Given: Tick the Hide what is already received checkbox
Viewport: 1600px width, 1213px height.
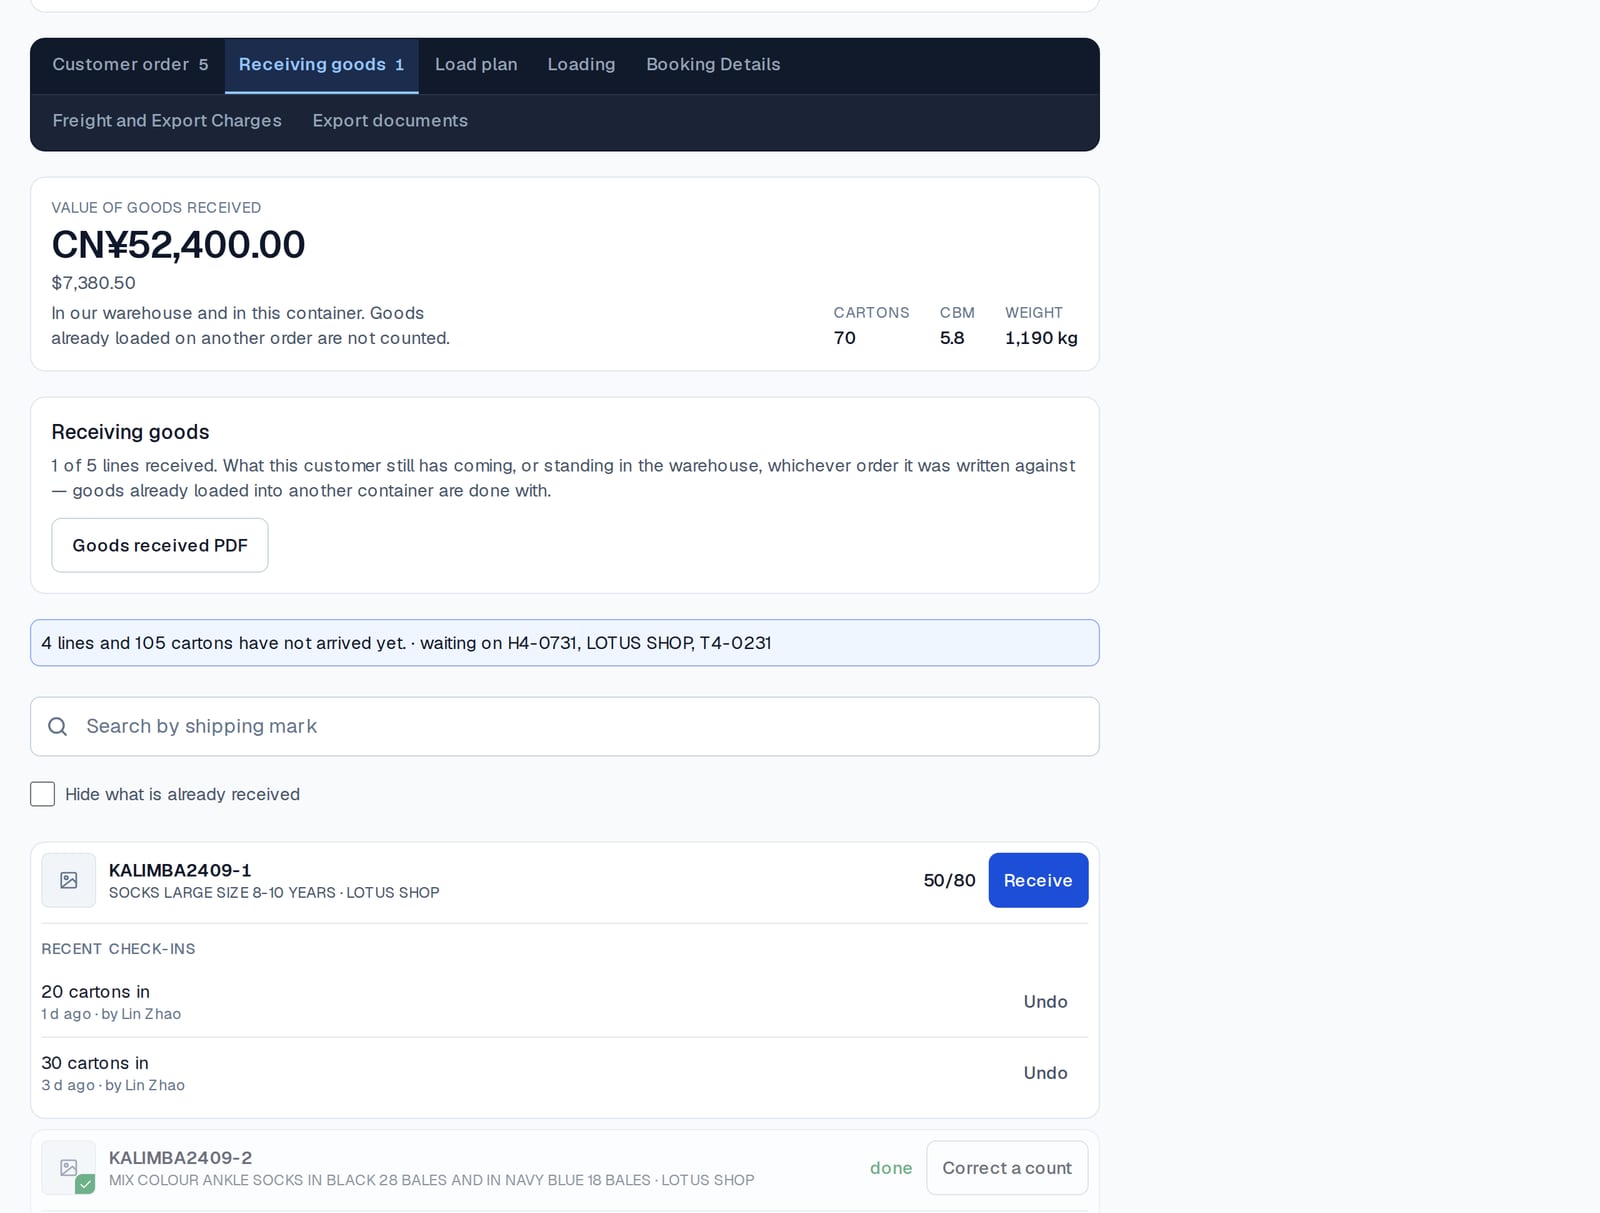Looking at the screenshot, I should (x=42, y=794).
